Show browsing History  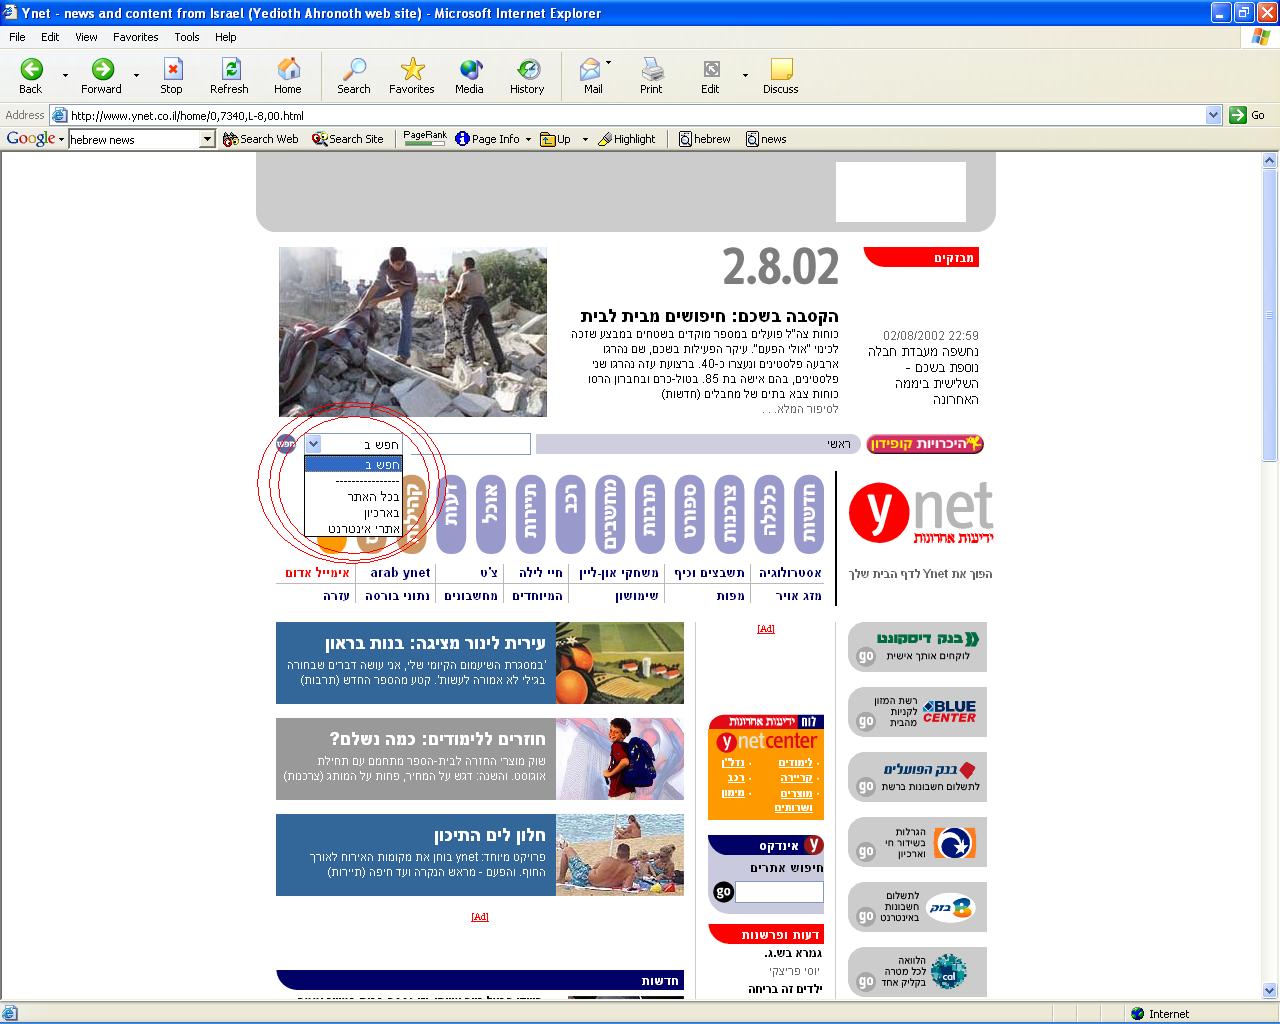527,76
